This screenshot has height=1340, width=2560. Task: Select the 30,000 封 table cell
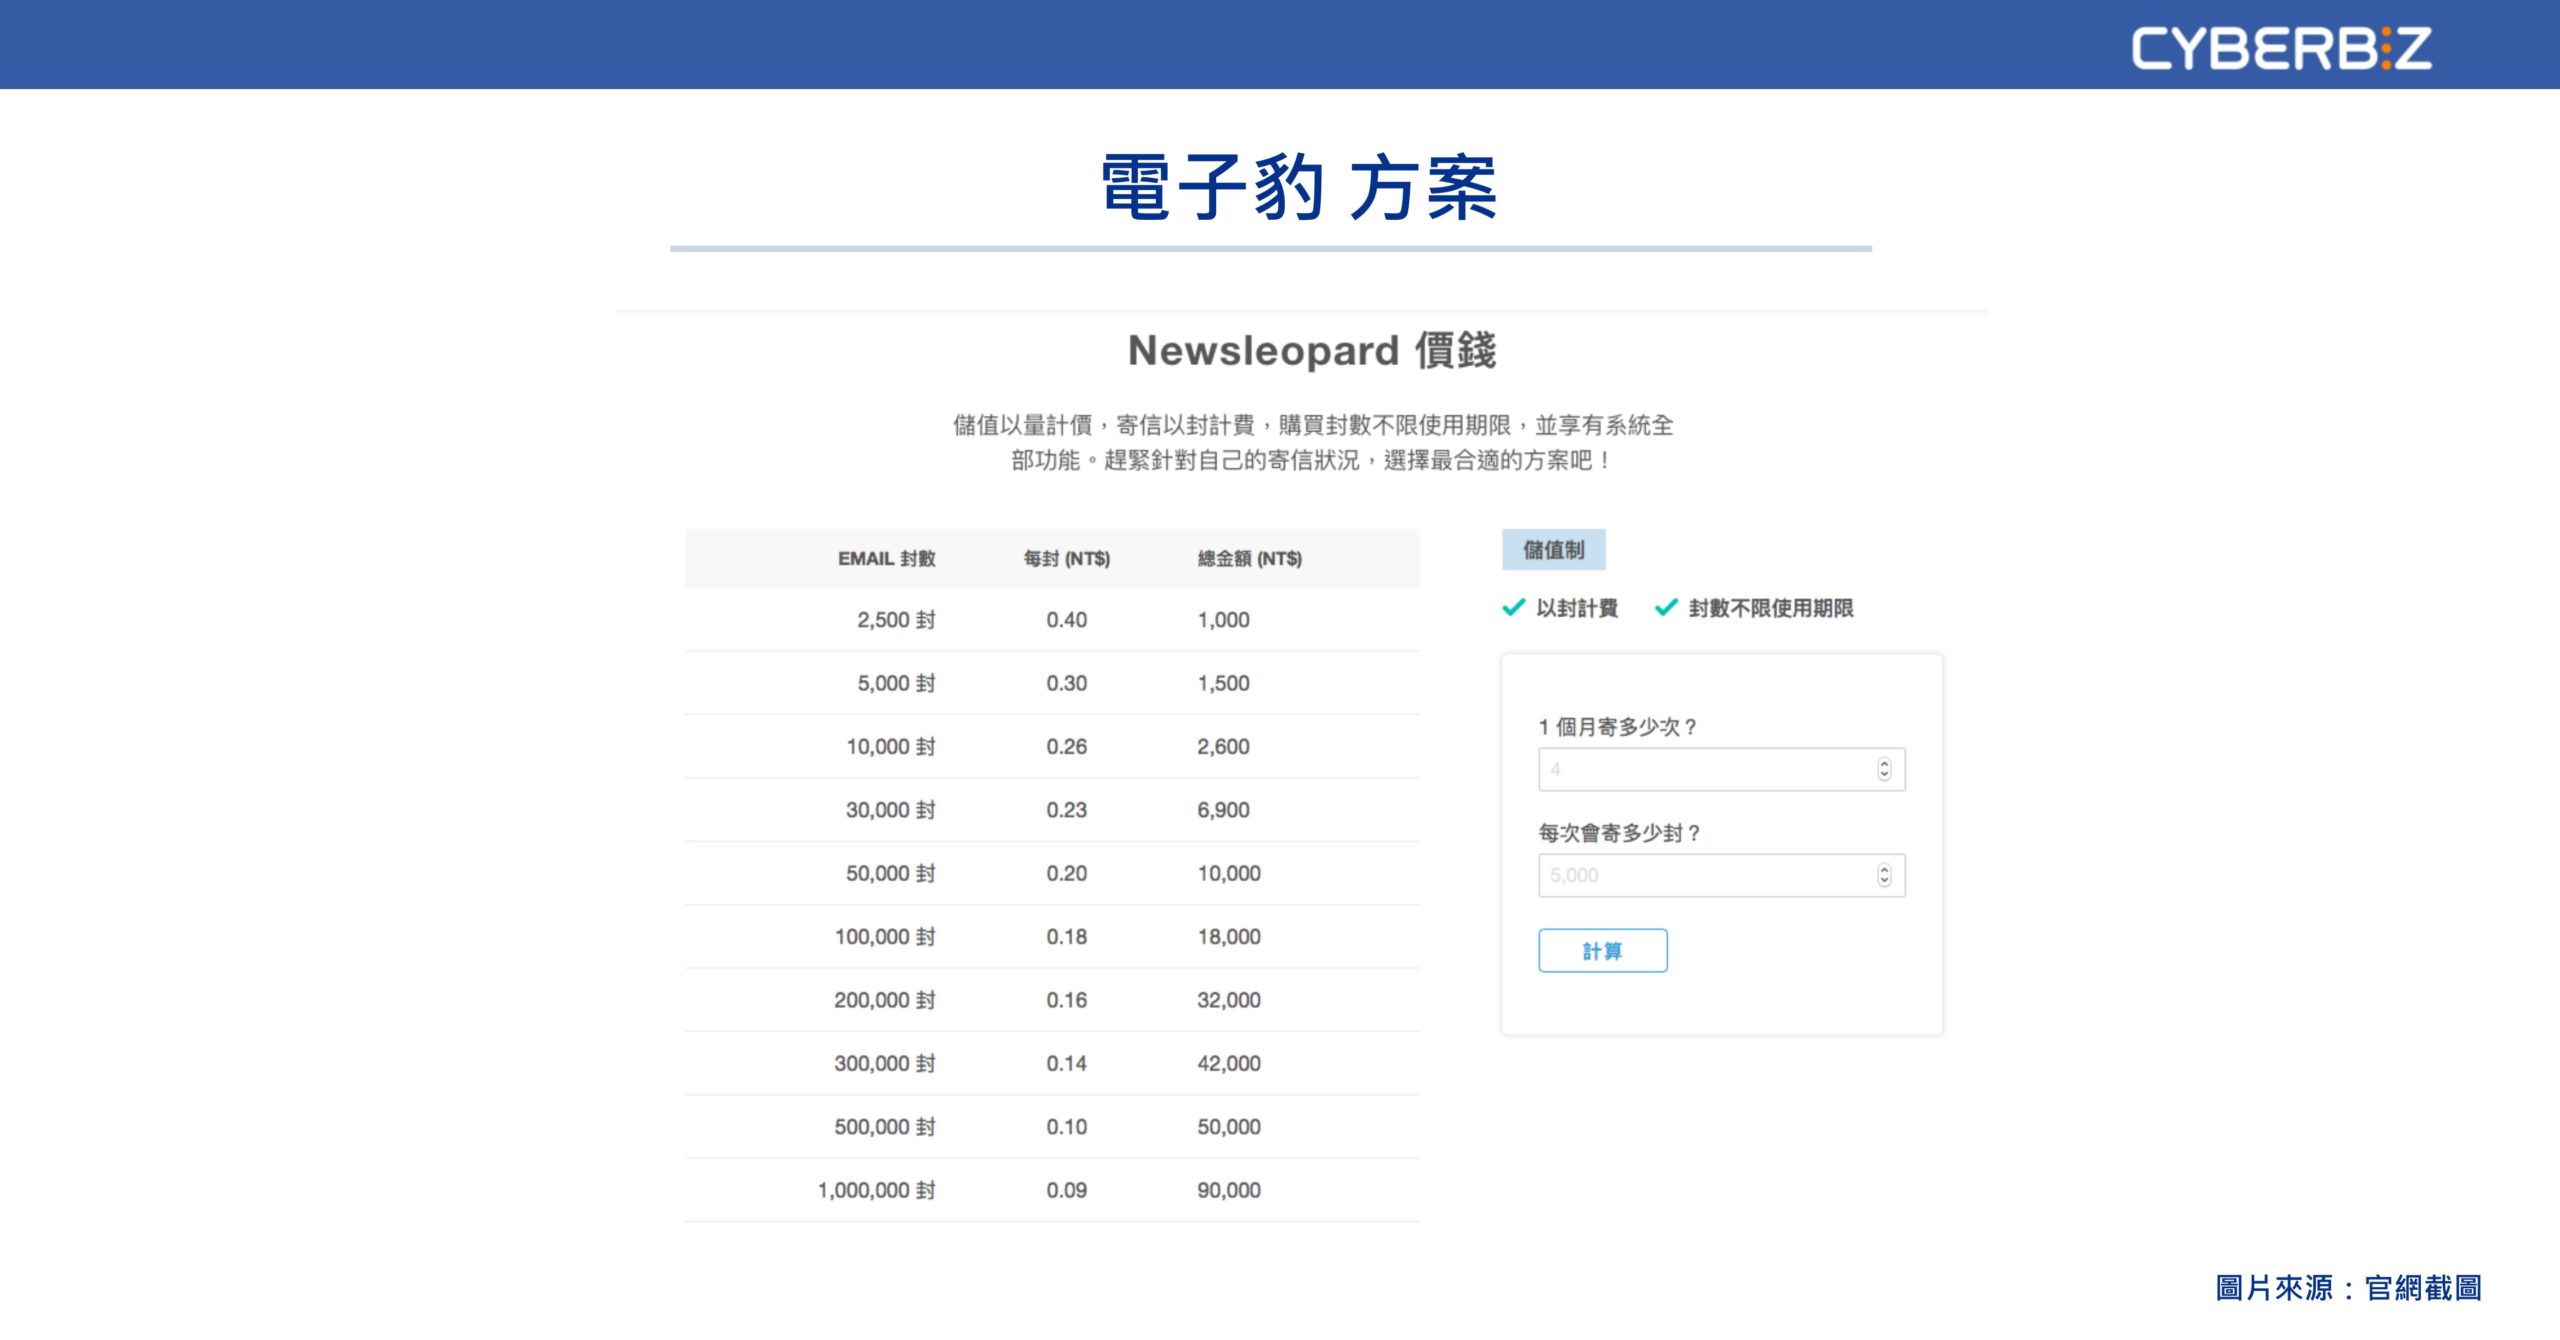coord(890,809)
